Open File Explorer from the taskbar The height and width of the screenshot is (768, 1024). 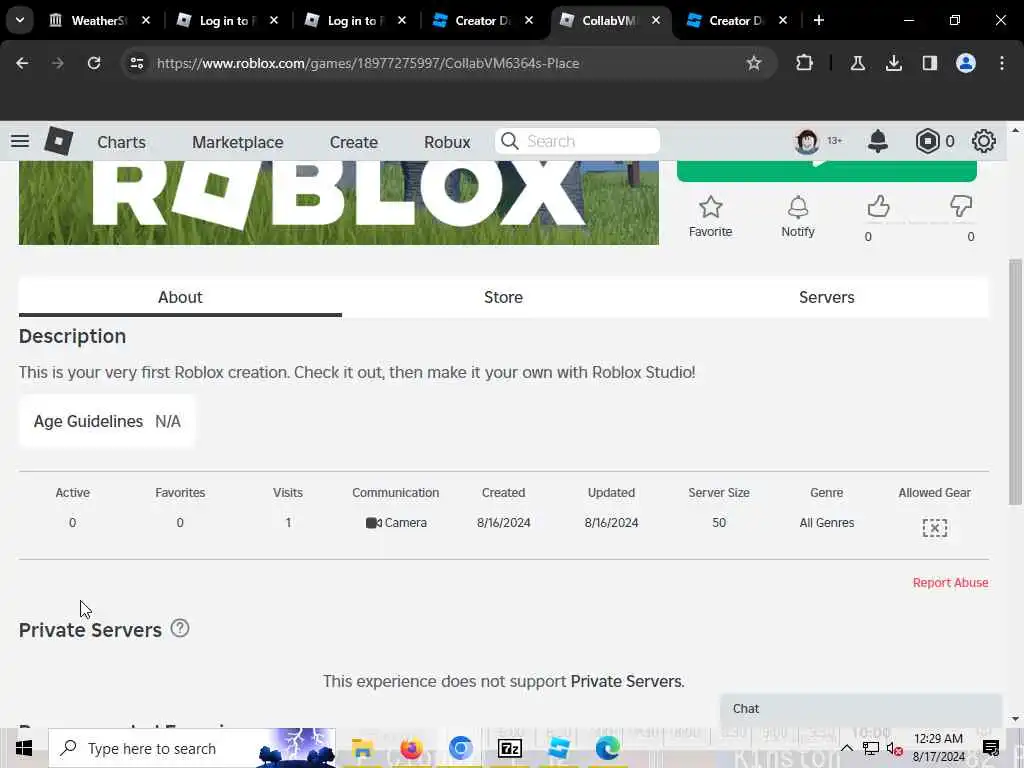click(x=362, y=748)
